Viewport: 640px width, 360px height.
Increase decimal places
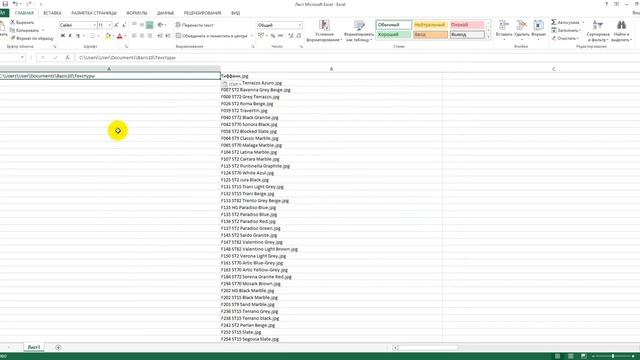pos(291,36)
